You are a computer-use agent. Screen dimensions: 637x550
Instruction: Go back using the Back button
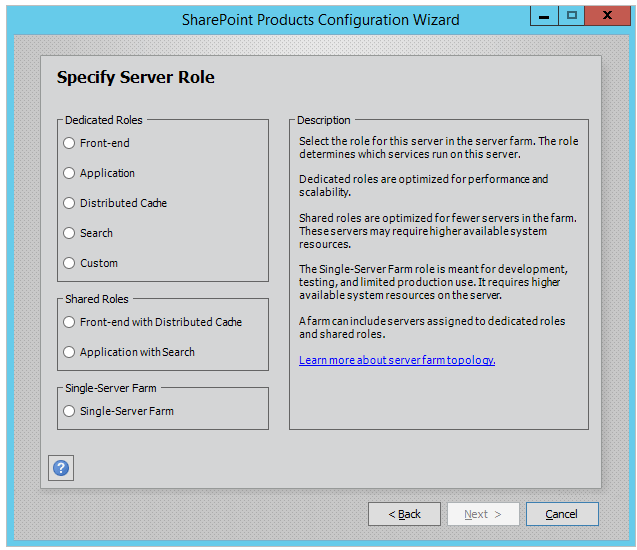[404, 514]
